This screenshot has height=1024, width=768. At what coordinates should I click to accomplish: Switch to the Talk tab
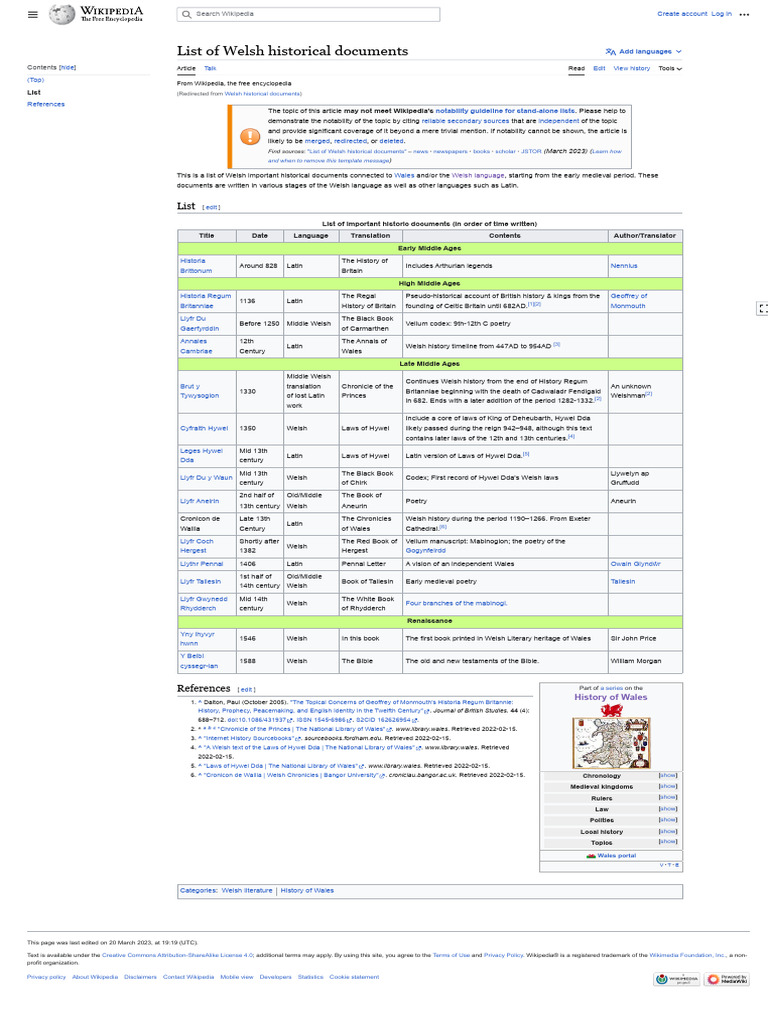[210, 69]
